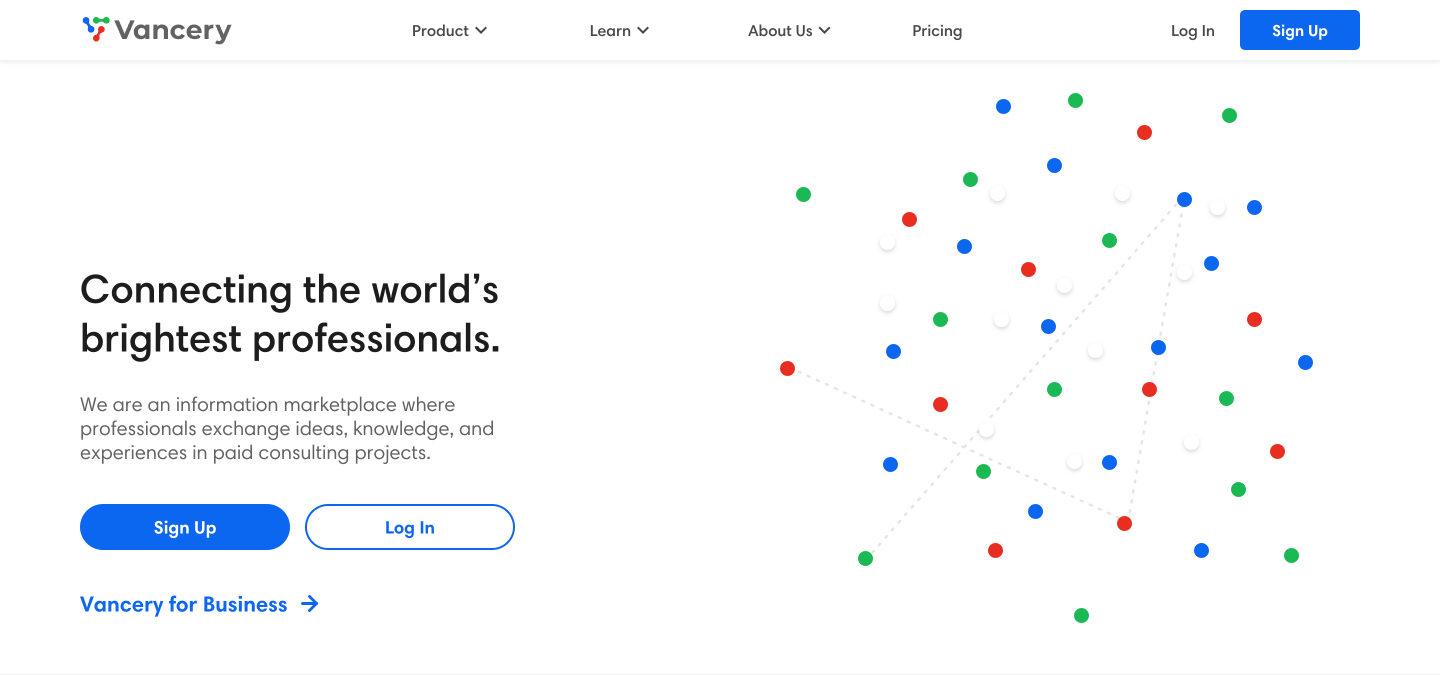Click the red dot at far left of network graphic

[787, 368]
